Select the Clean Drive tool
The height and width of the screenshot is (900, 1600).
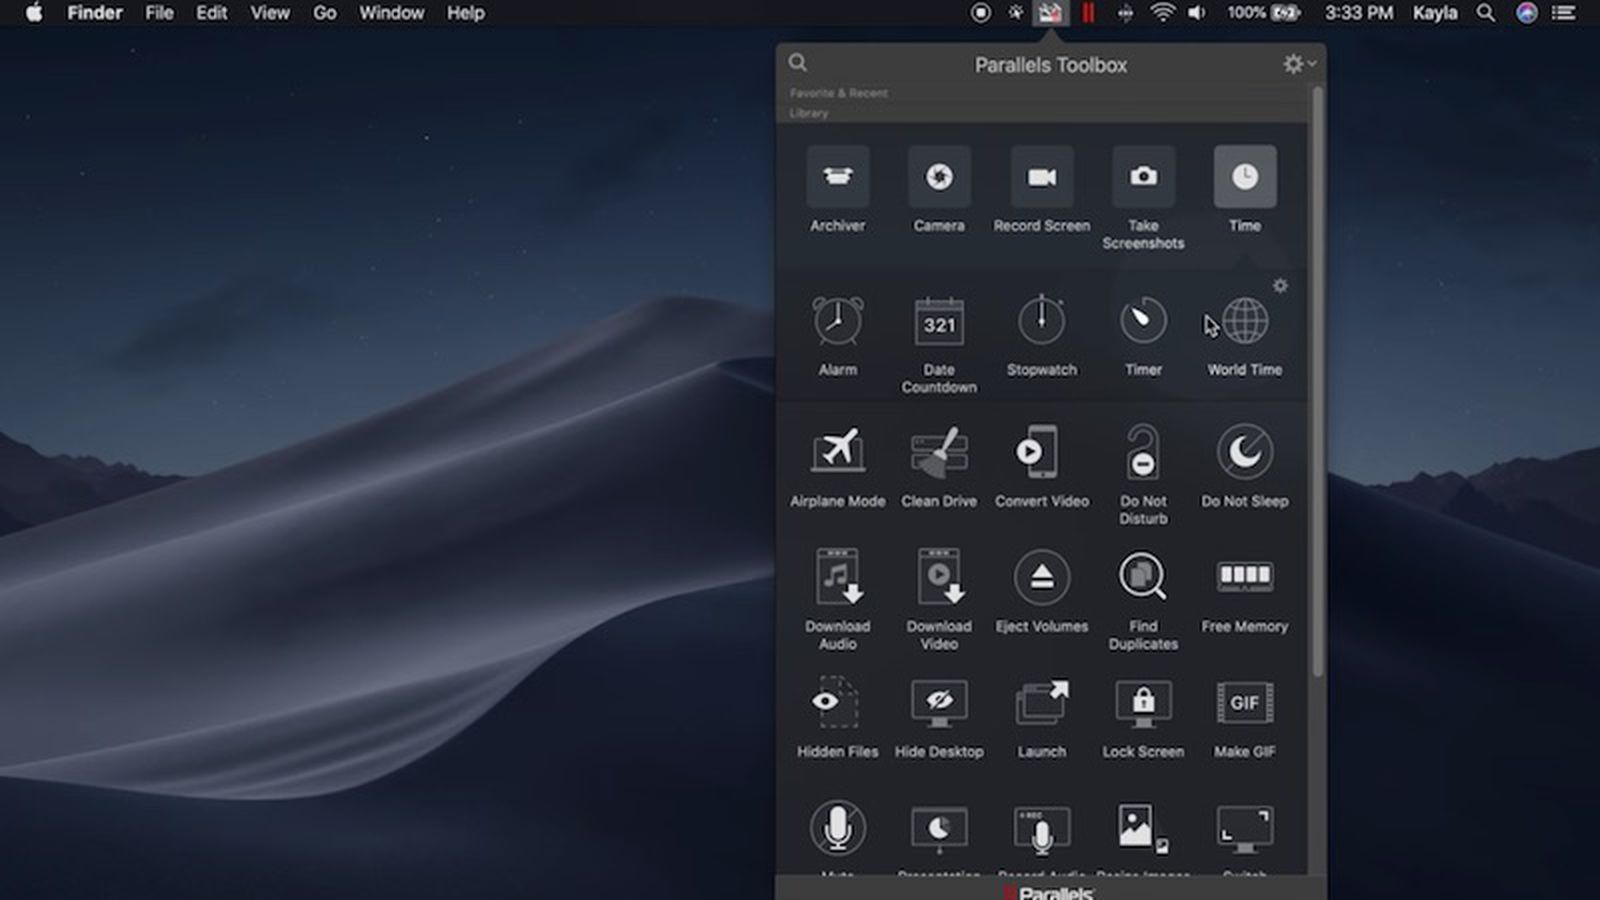click(938, 454)
